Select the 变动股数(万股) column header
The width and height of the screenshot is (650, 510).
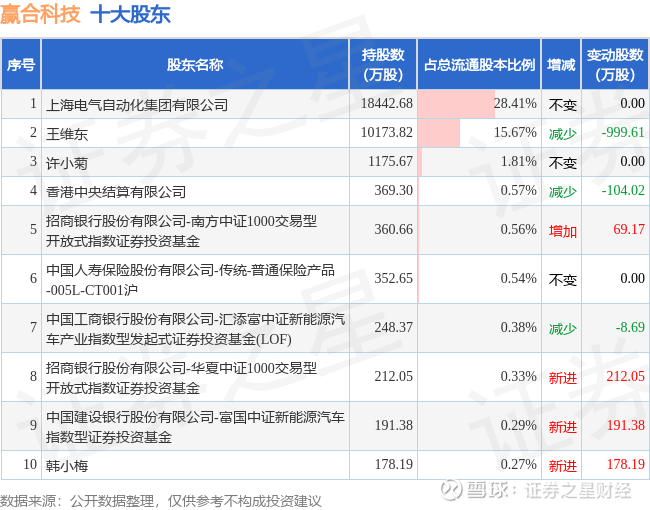click(615, 64)
